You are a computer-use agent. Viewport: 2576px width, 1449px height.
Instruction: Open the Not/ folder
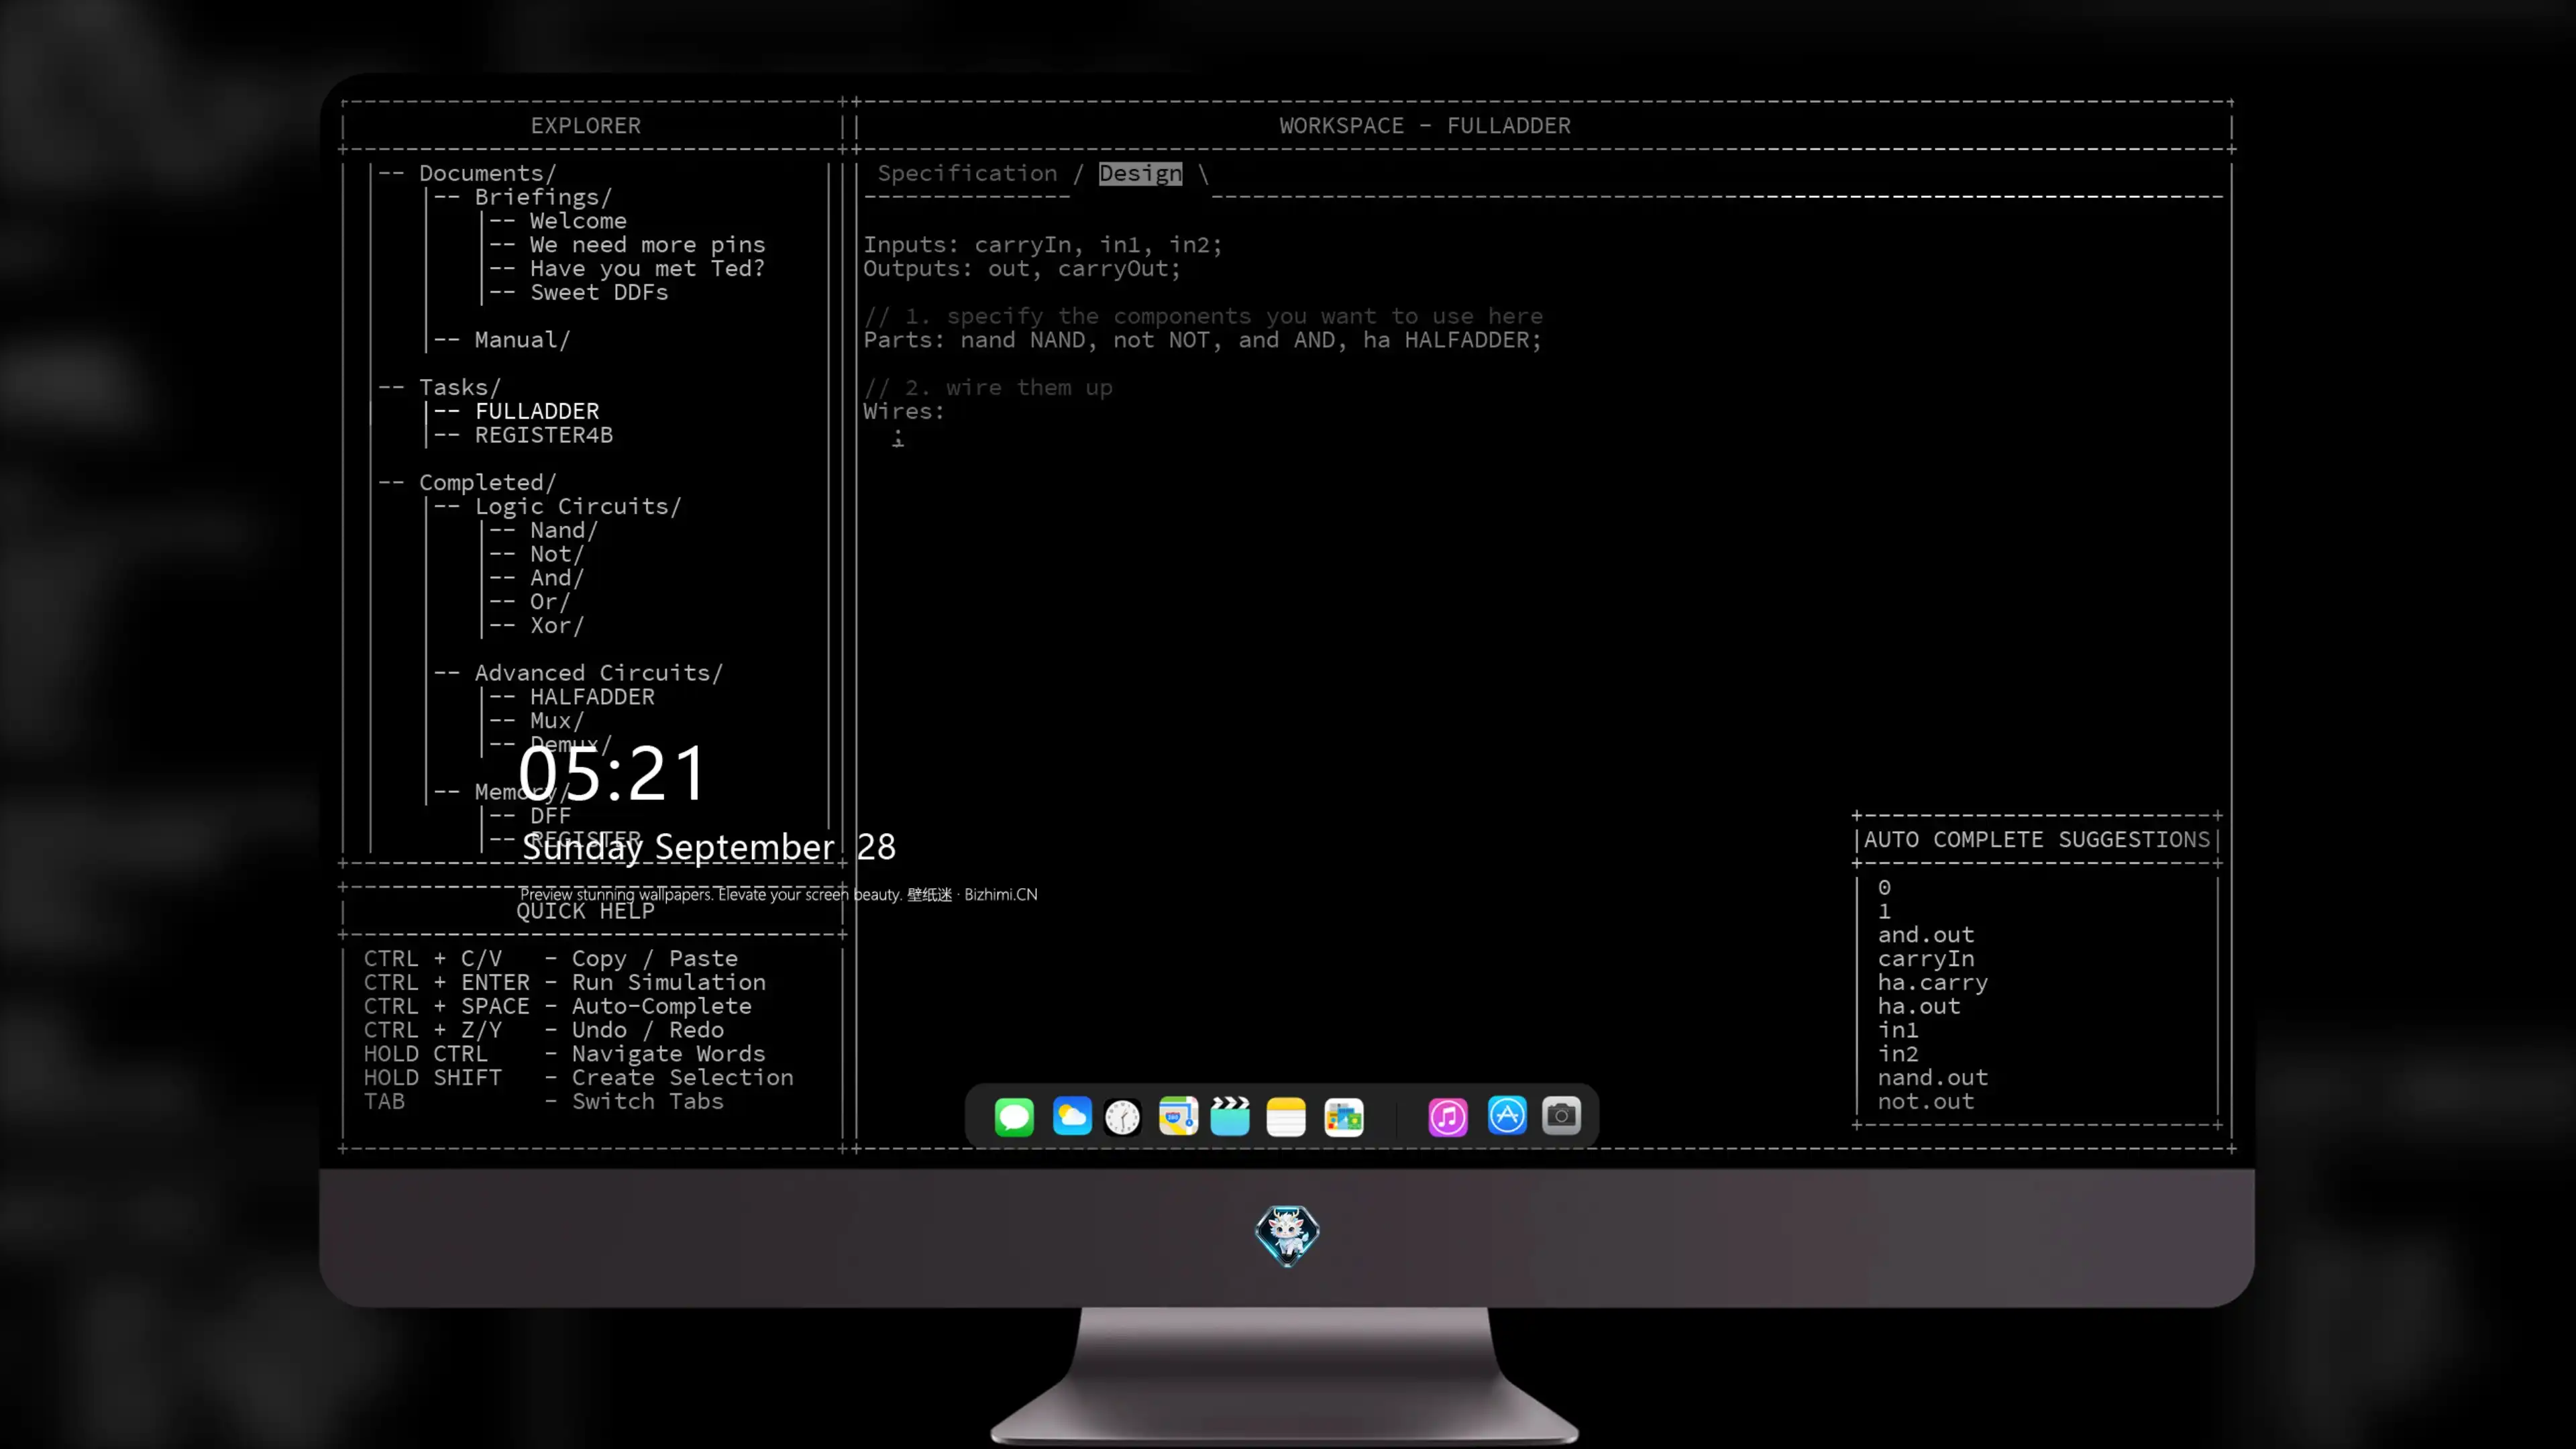coord(556,554)
